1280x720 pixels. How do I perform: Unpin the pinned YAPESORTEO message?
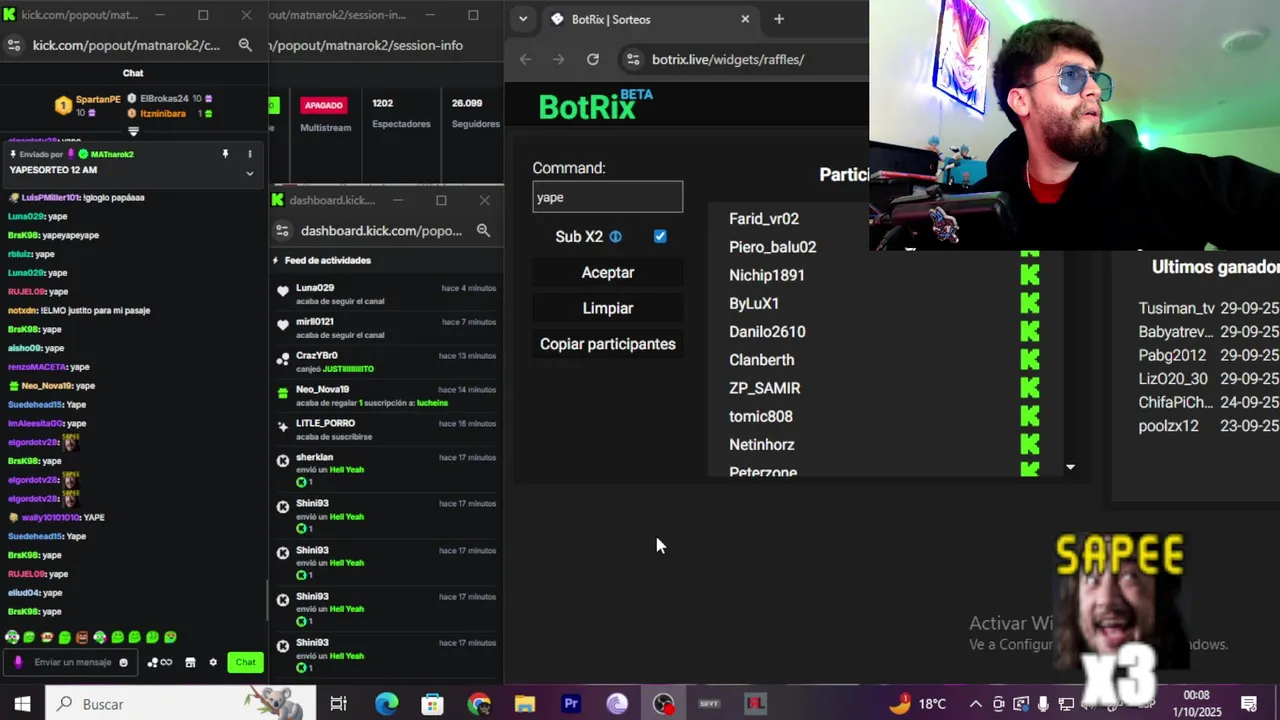(225, 154)
